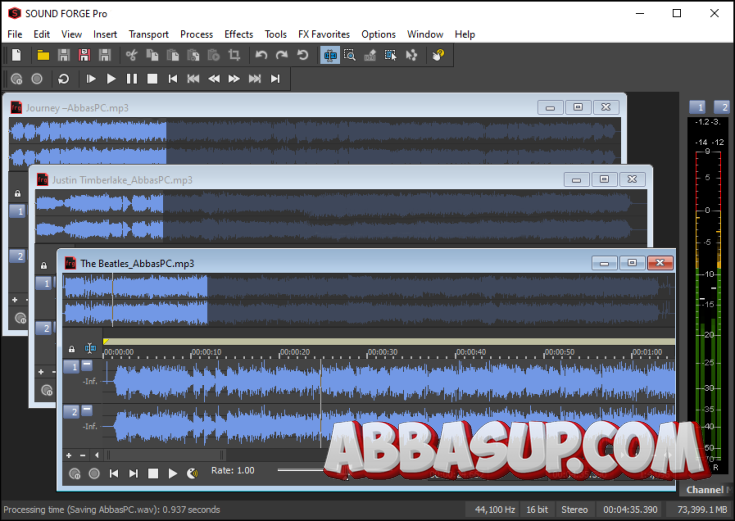Toggle meter channel 2 button in Channel Meters
Viewport: 735px width, 521px height.
[722, 107]
